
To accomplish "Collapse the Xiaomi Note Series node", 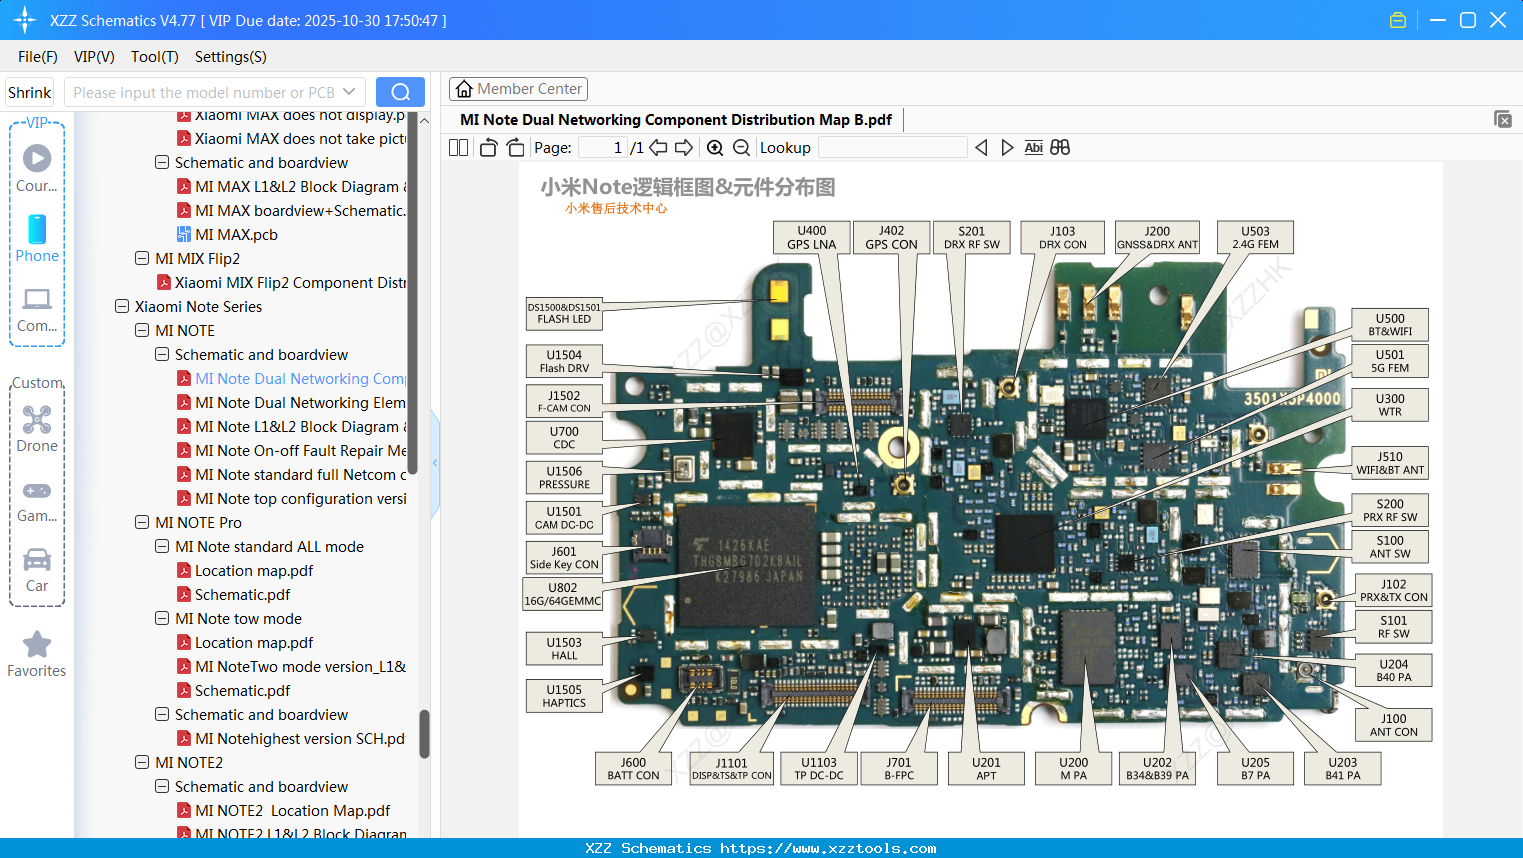I will coord(121,306).
